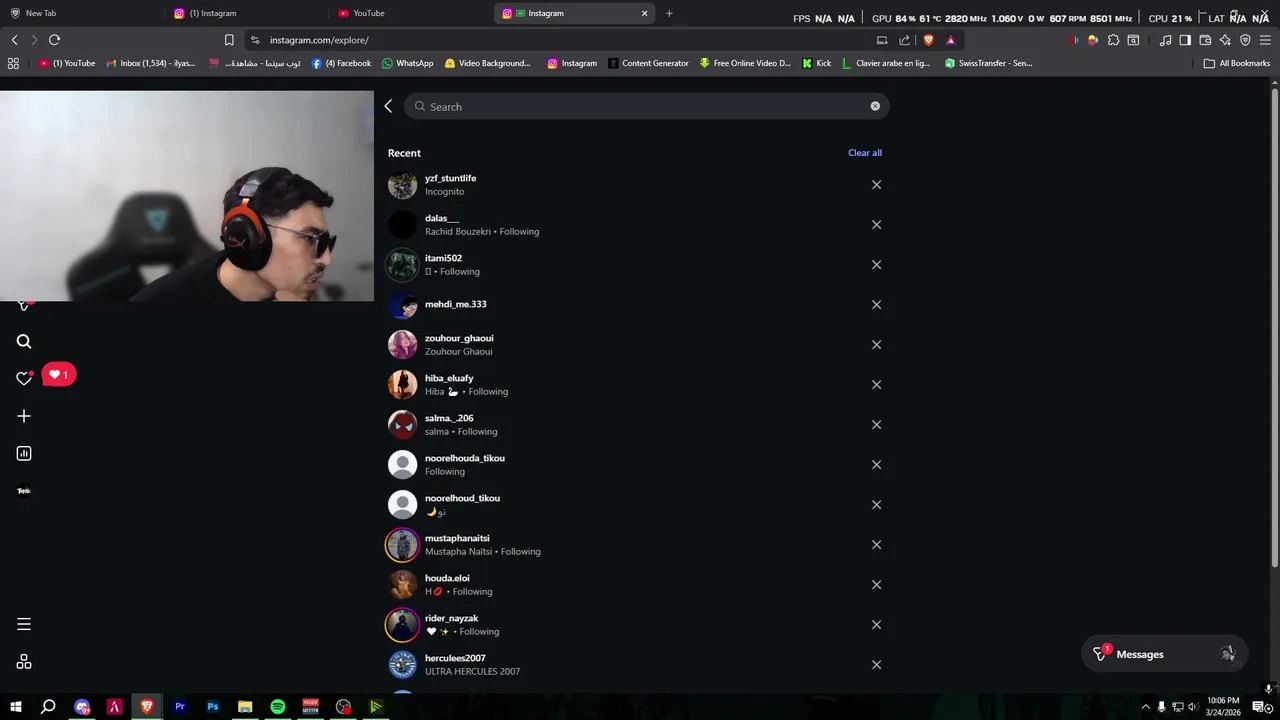
Task: Click the plus create icon in sidebar
Action: click(x=24, y=416)
